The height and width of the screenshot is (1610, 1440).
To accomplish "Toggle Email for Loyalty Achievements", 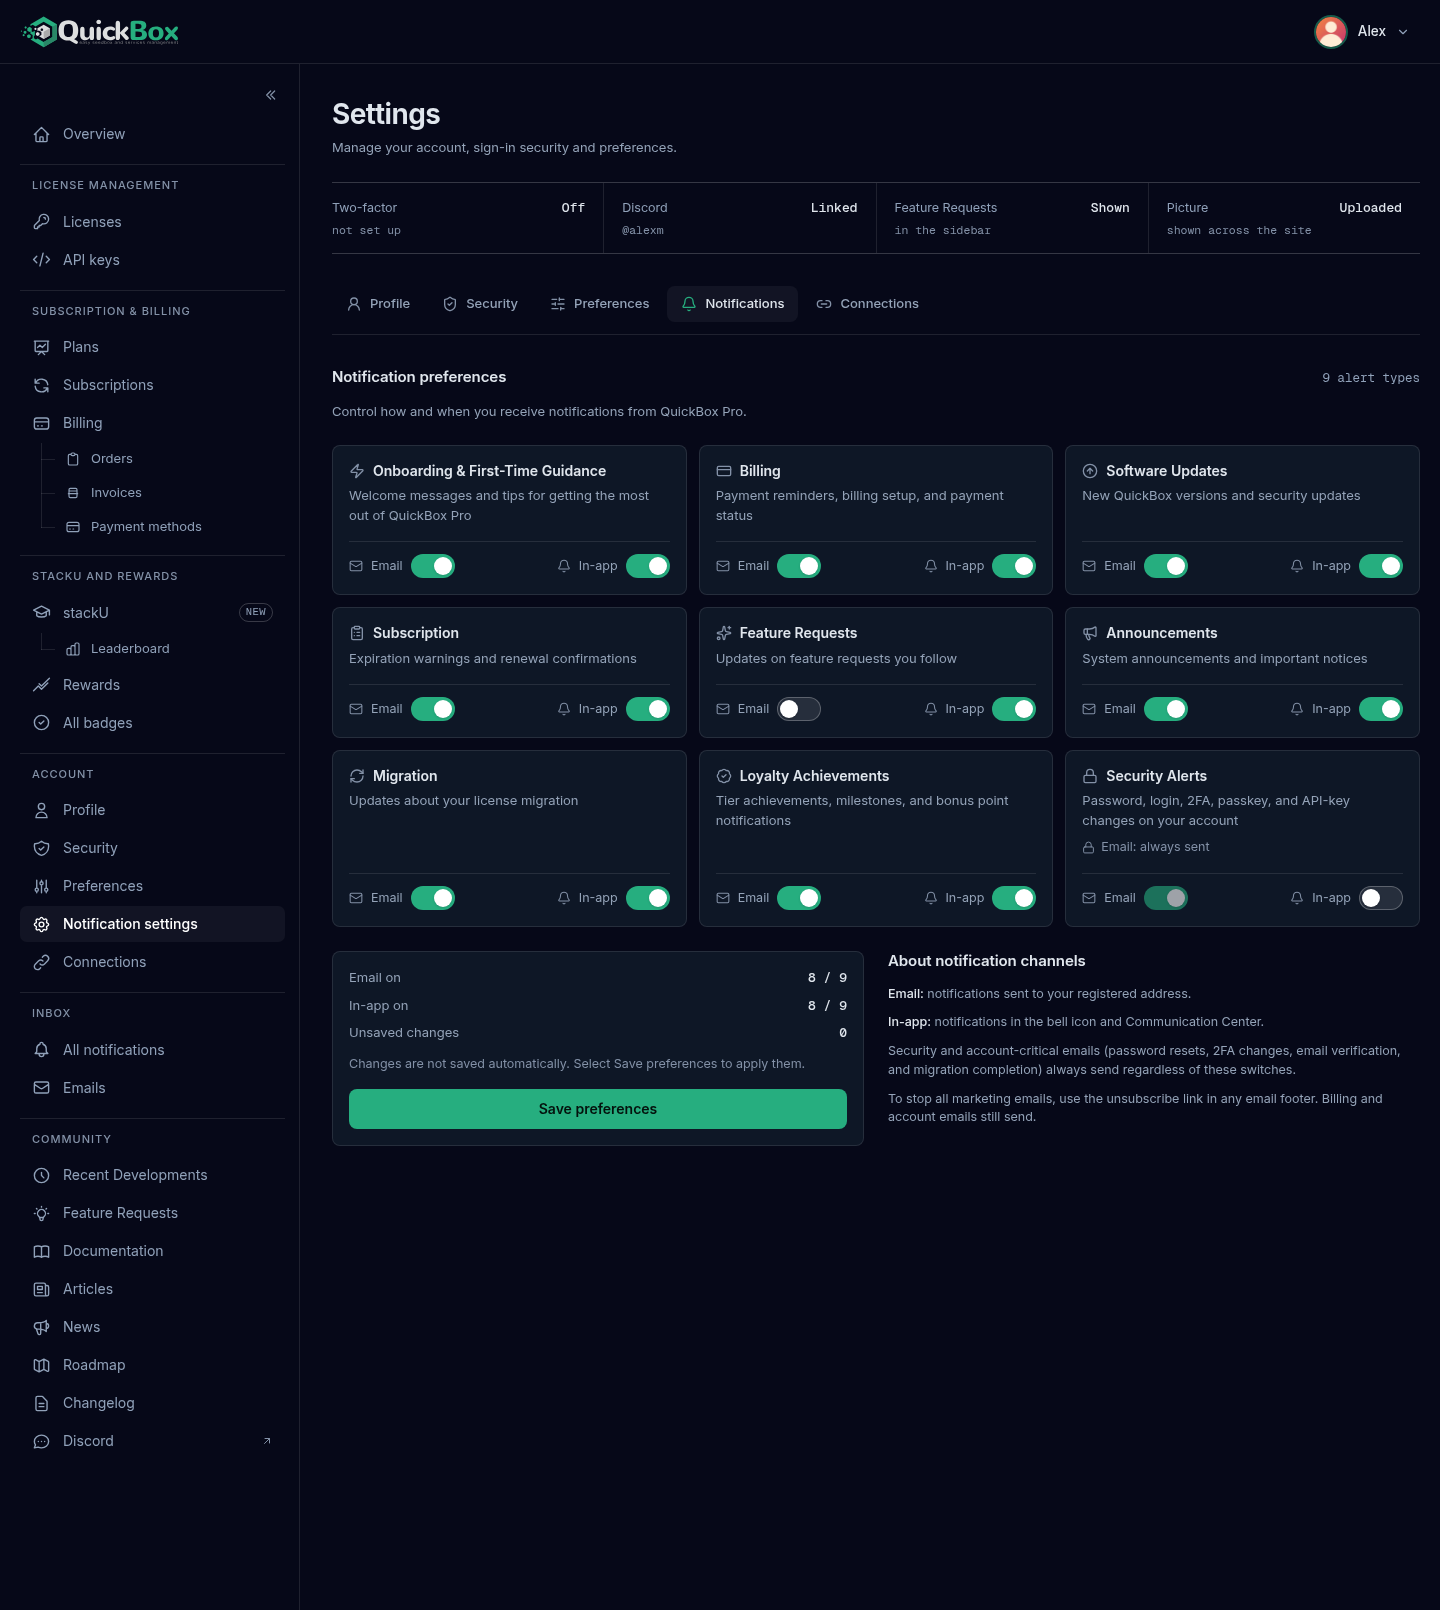I will [x=799, y=898].
